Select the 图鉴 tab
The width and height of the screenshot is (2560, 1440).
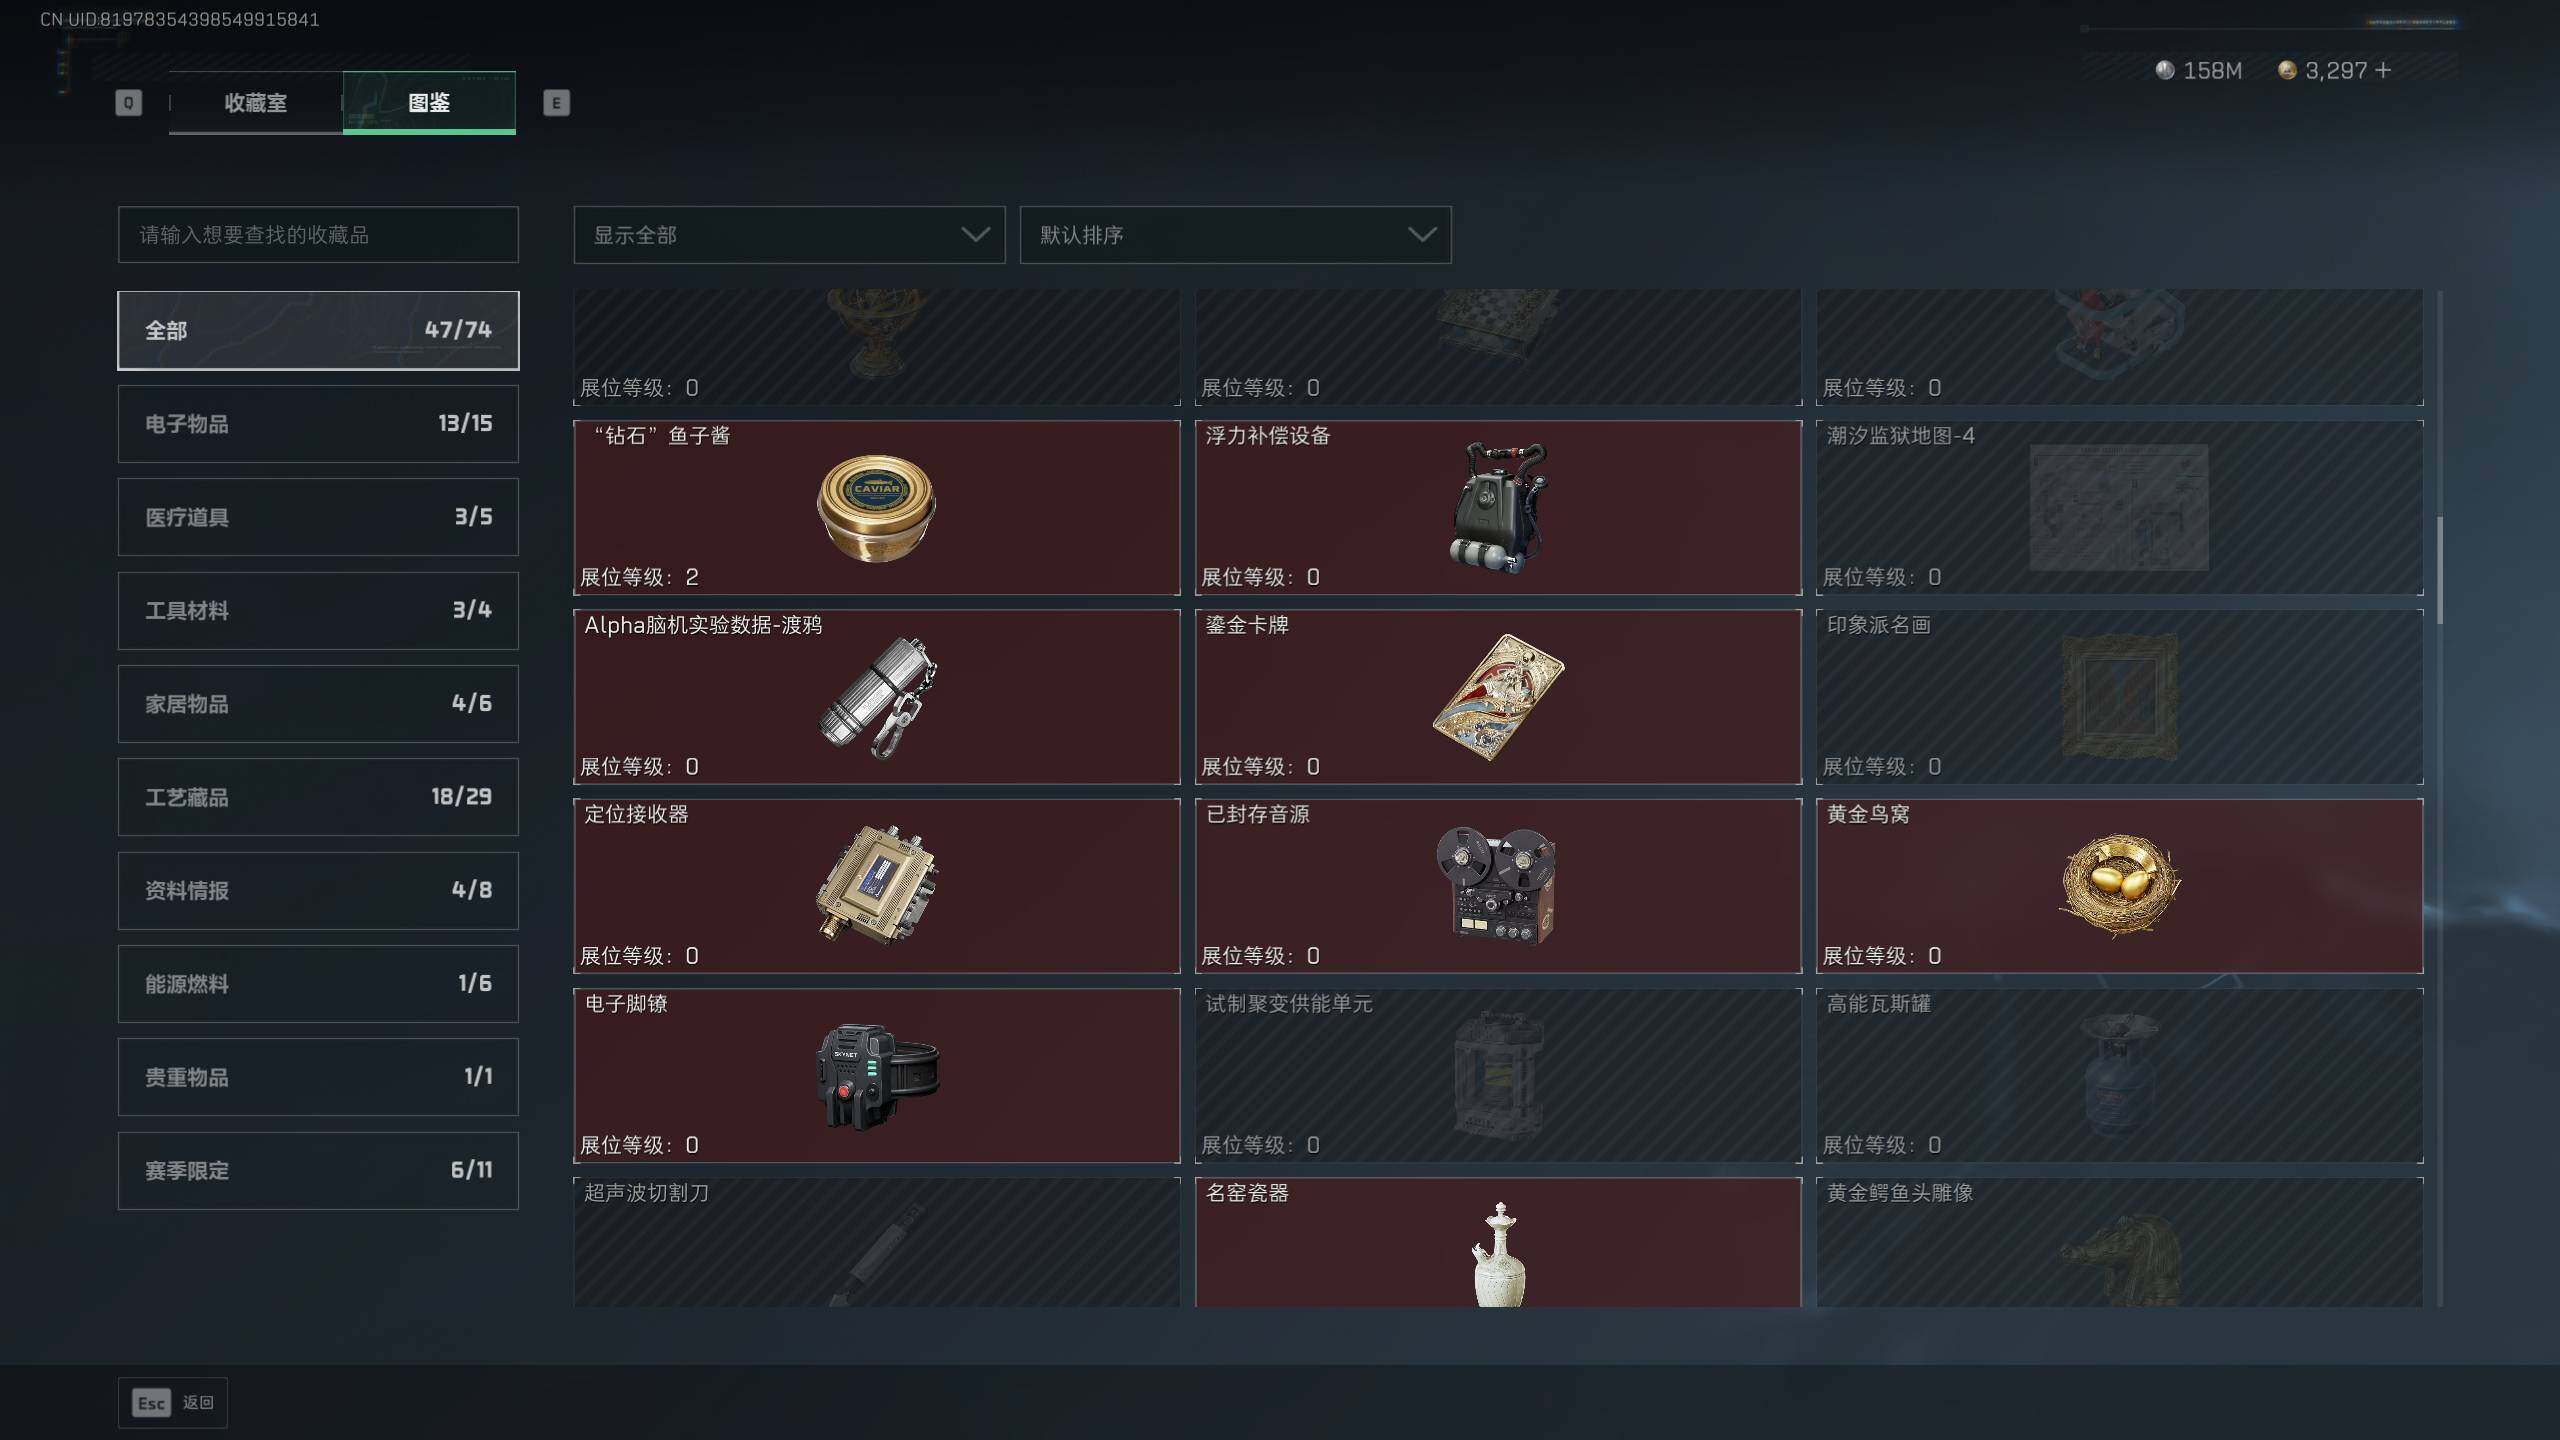tap(429, 102)
